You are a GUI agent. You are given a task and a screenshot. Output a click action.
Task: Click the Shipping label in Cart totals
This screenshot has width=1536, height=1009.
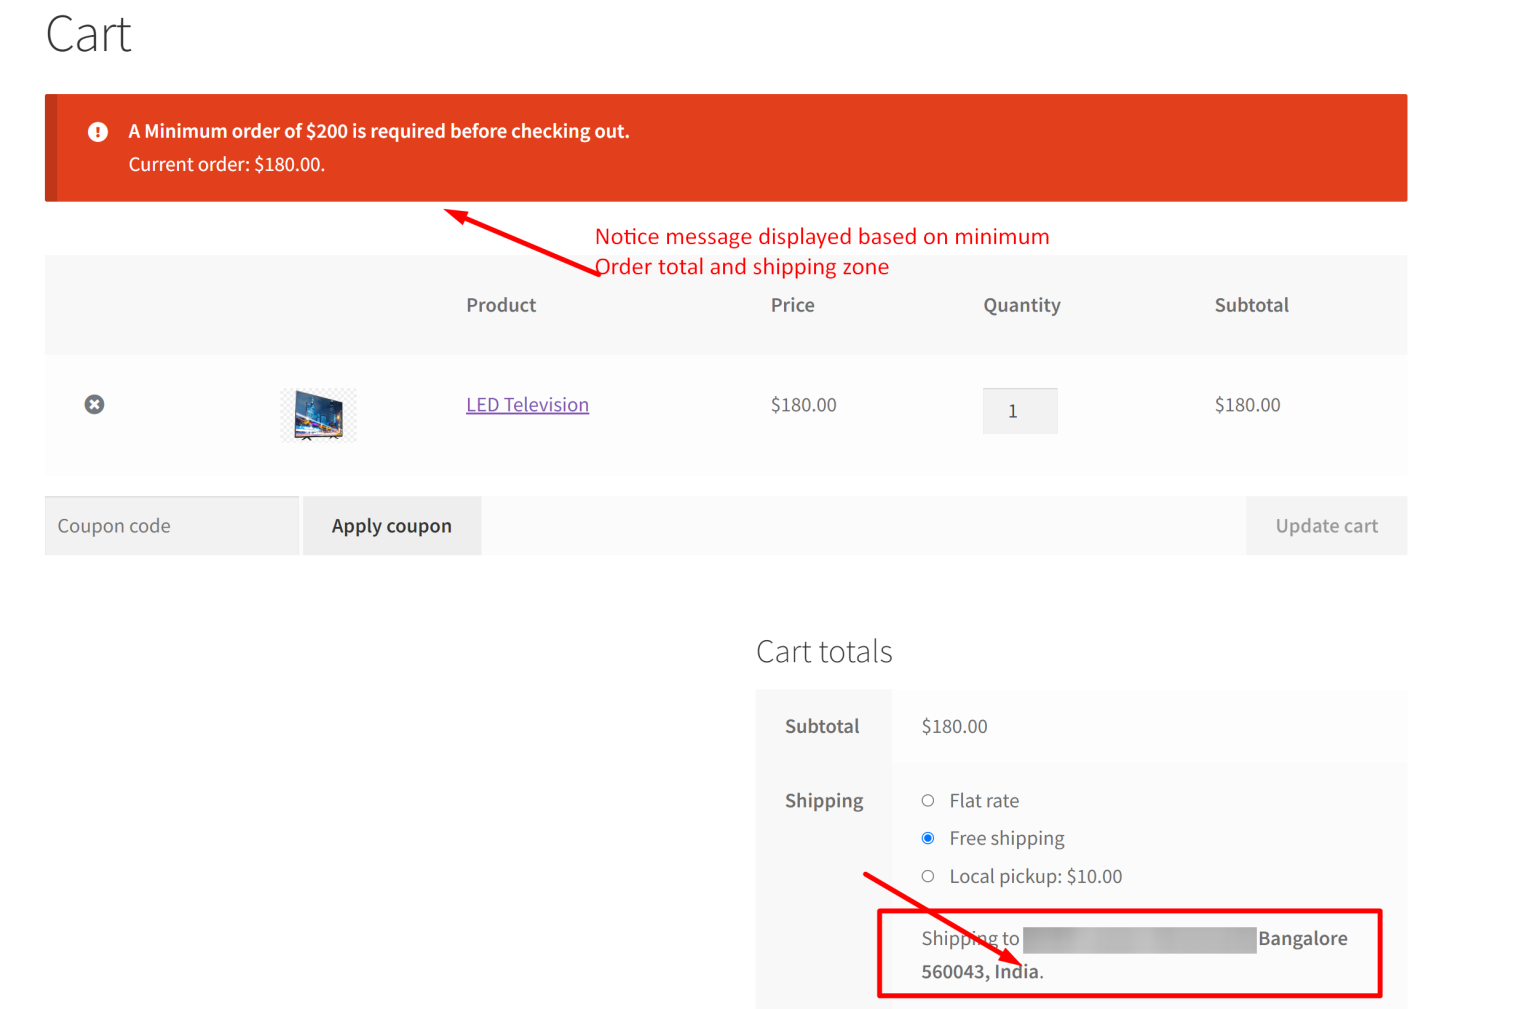point(824,800)
